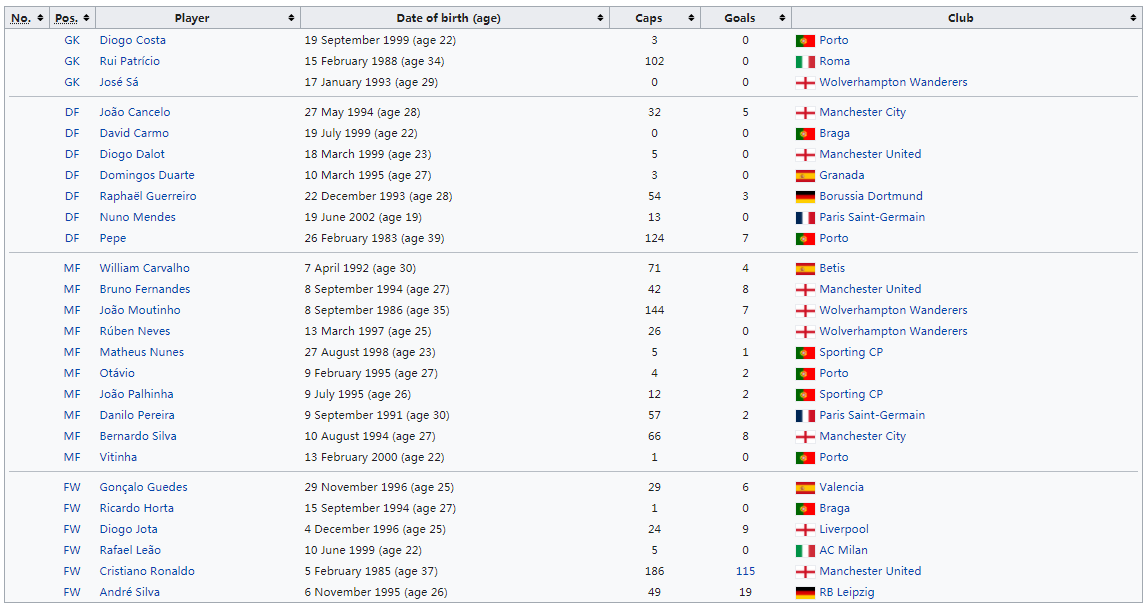Screen dimensions: 1147x604
Task: Sort table by the Pos. column arrows
Action: [86, 18]
